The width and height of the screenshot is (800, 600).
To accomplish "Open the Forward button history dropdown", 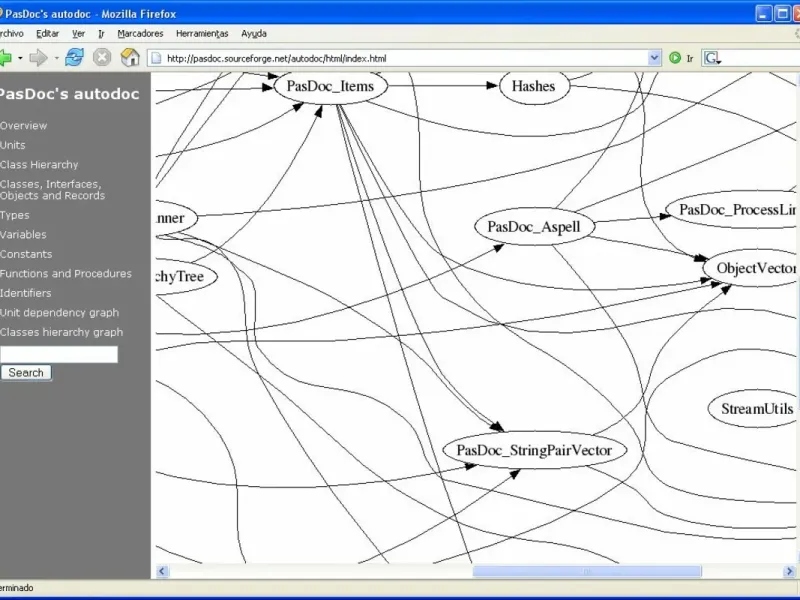I will click(x=56, y=58).
